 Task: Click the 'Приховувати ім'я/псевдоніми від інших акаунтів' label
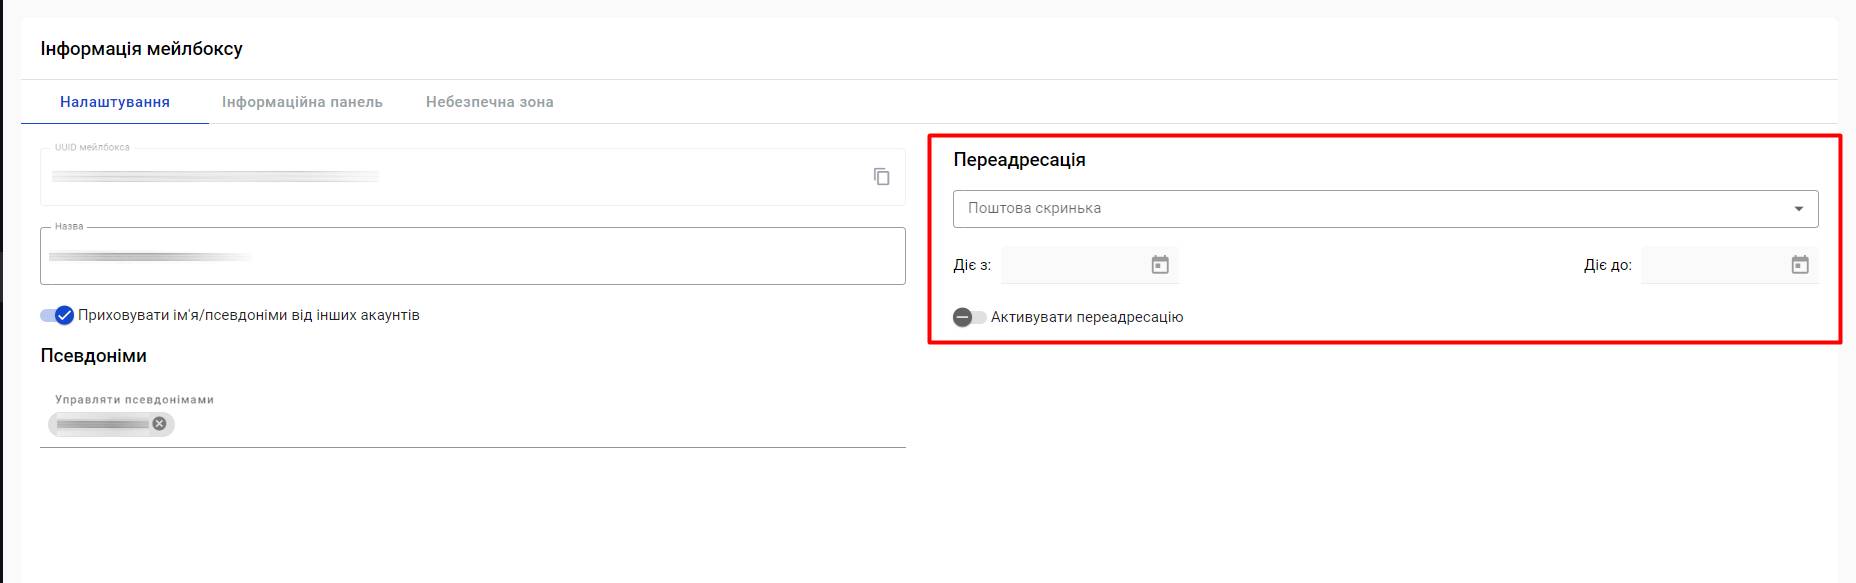pyautogui.click(x=249, y=316)
